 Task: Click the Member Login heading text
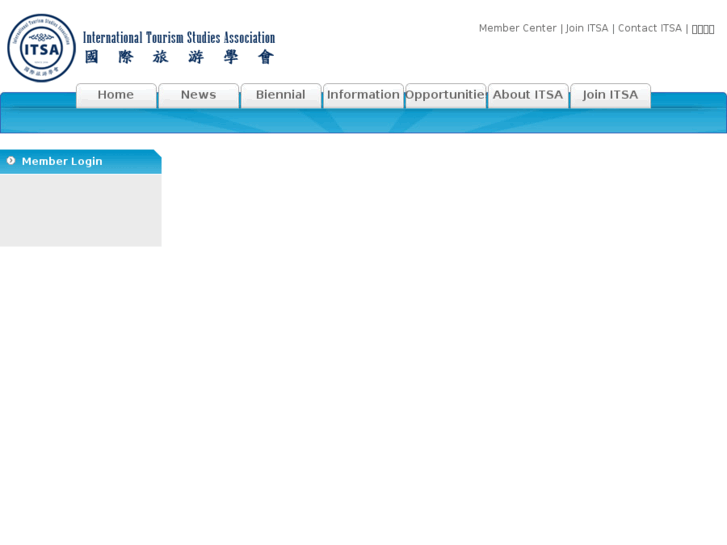(62, 161)
